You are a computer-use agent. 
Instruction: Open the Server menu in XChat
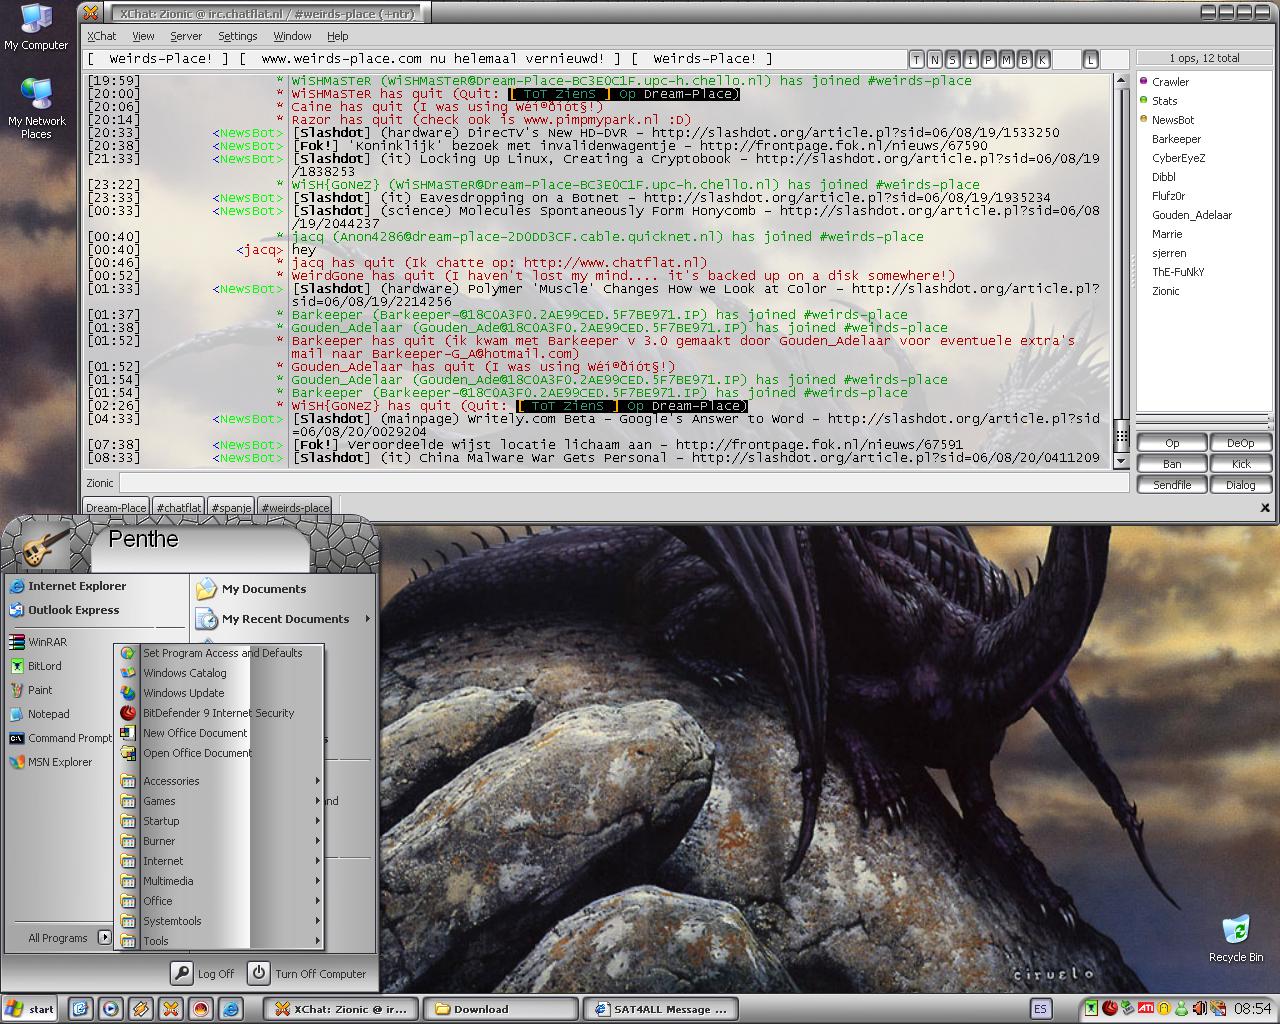pos(186,36)
